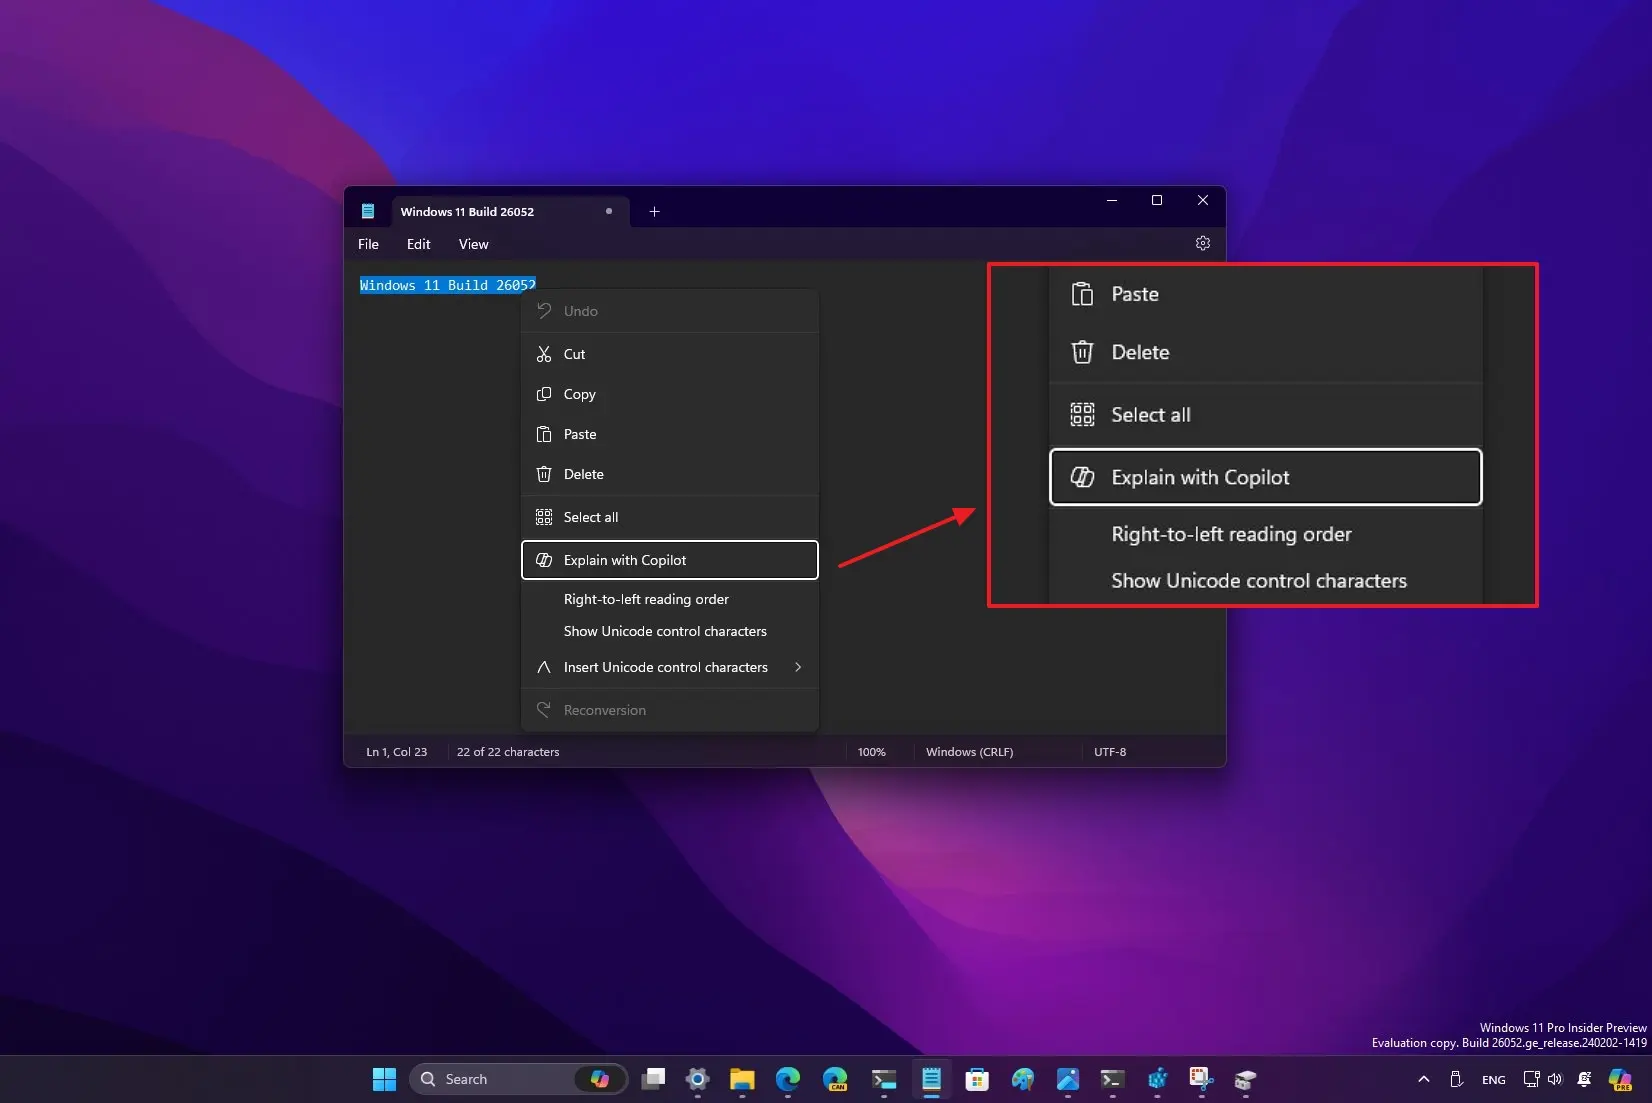Toggle Right-to-left reading order
Screen dimensions: 1652x1103
(646, 599)
